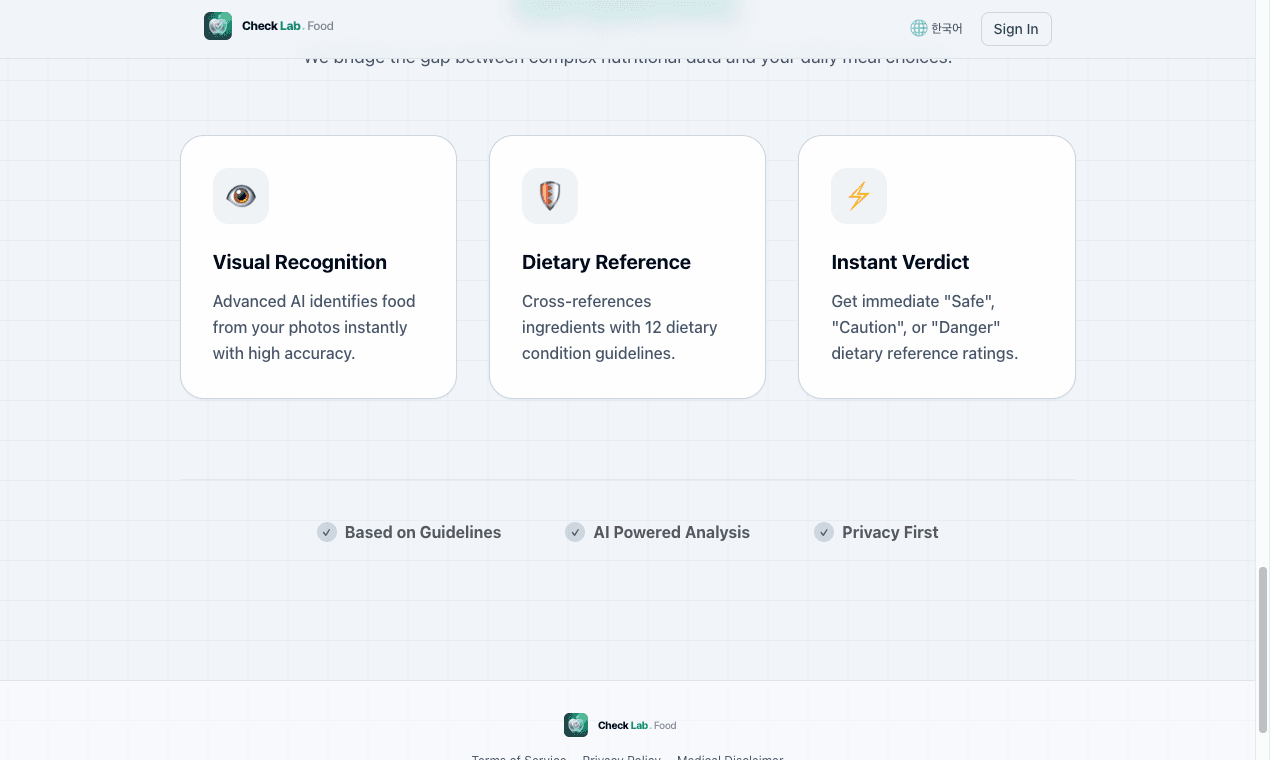1270x760 pixels.
Task: Click the eye icon on Visual Recognition card
Action: point(240,196)
